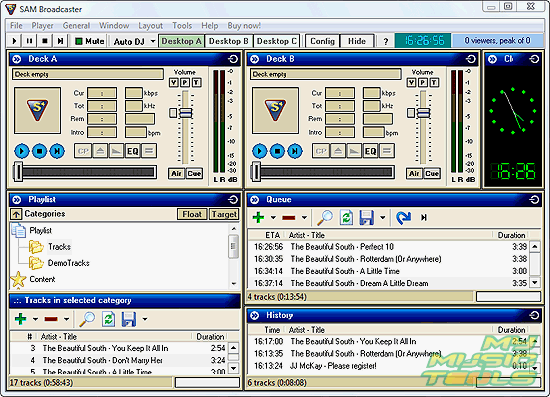Click the Queue search magnifier icon
Image resolution: width=550 pixels, height=397 pixels.
pyautogui.click(x=325, y=218)
